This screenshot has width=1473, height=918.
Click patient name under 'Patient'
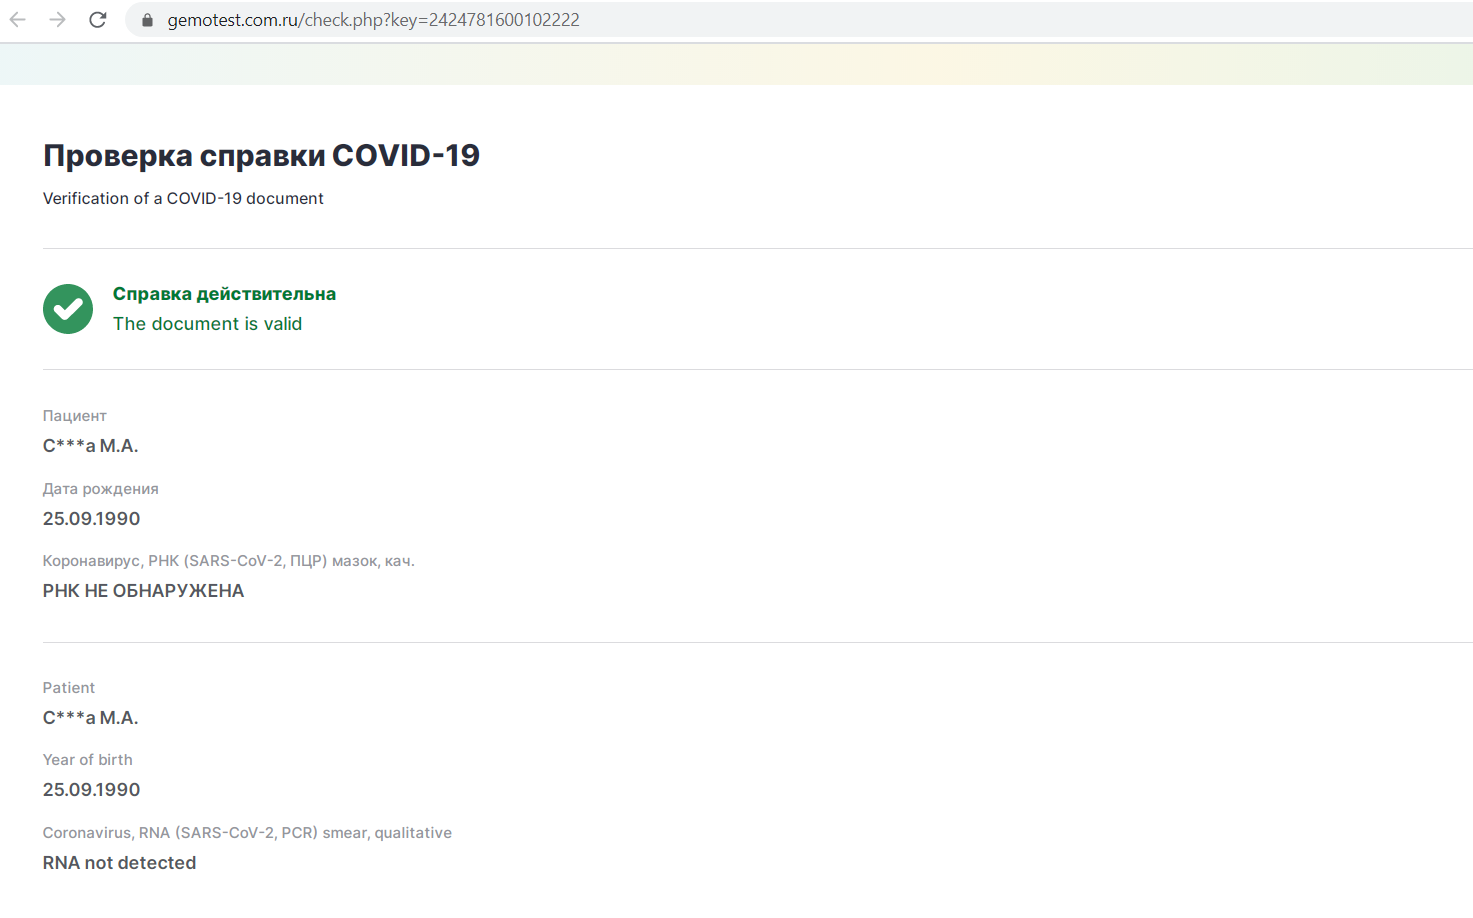pos(90,718)
